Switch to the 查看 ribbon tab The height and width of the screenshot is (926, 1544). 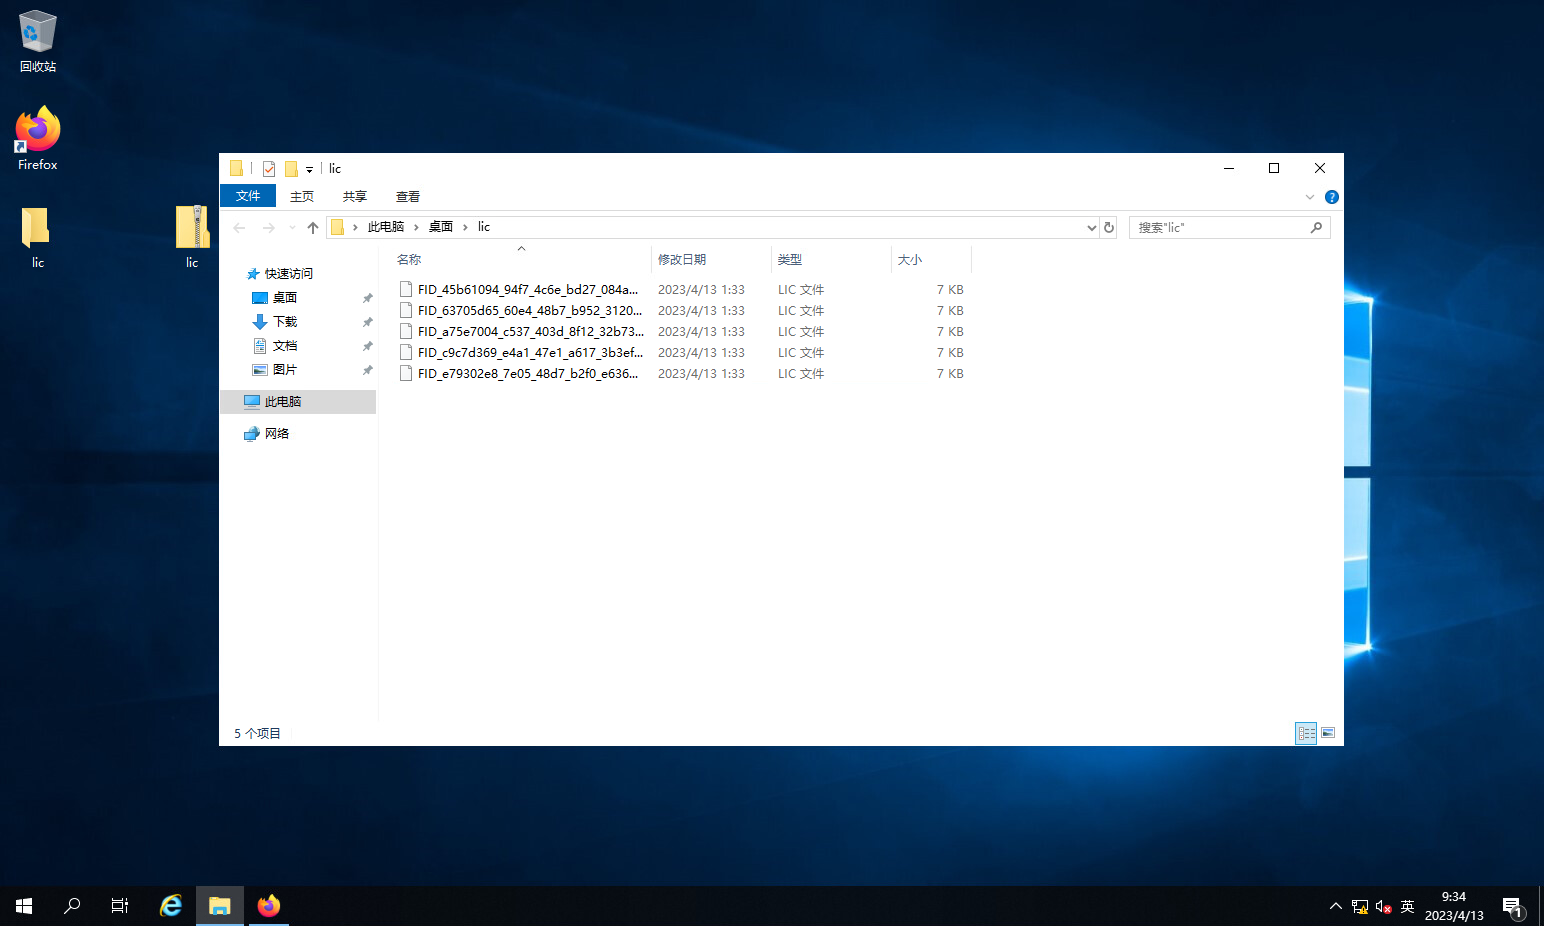pos(407,197)
